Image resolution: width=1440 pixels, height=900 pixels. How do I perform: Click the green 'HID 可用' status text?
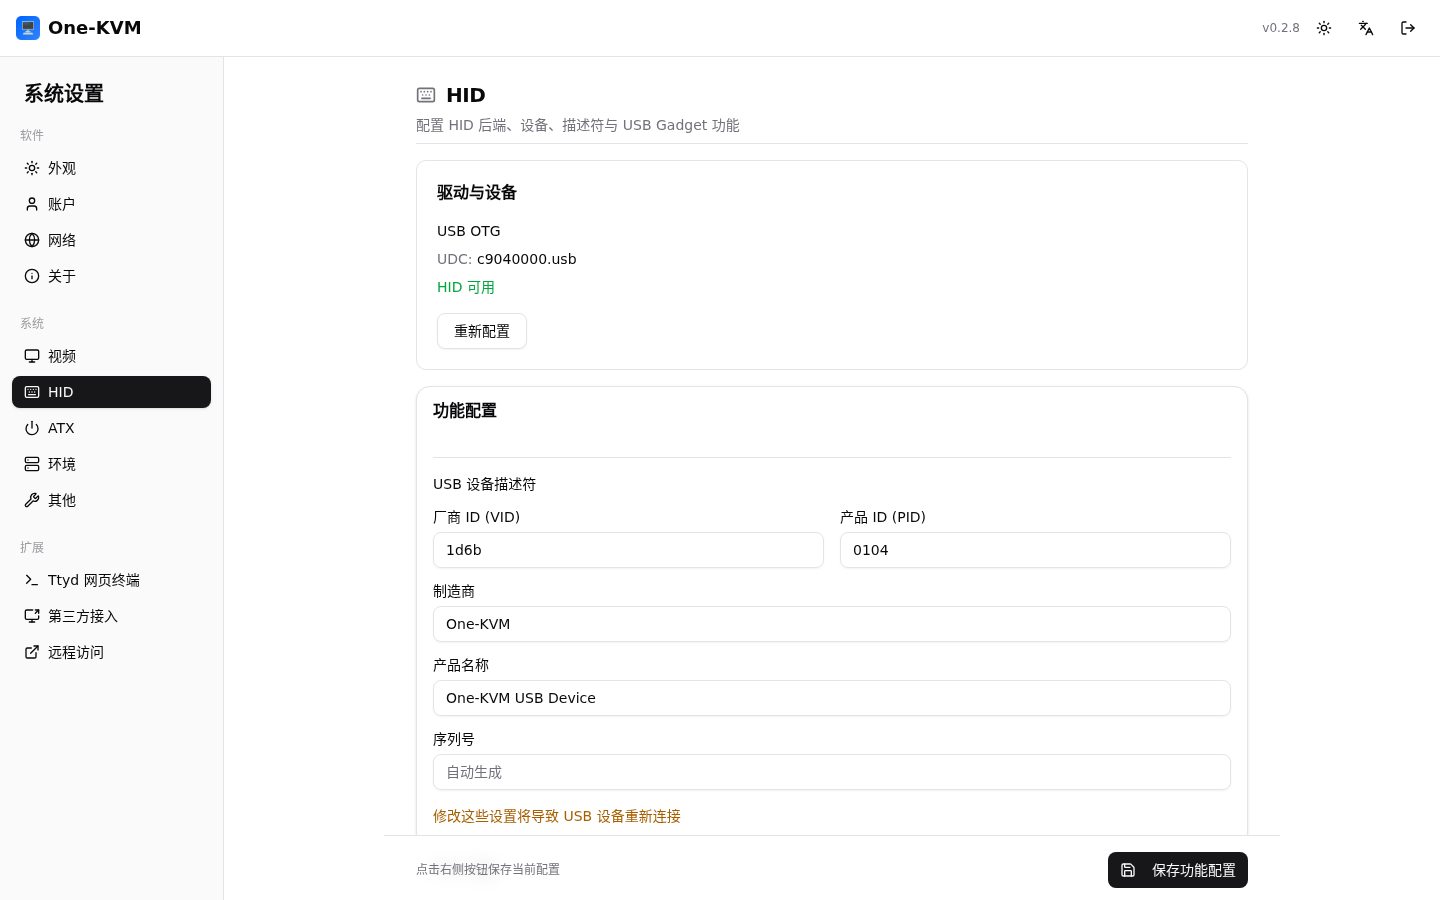(466, 287)
